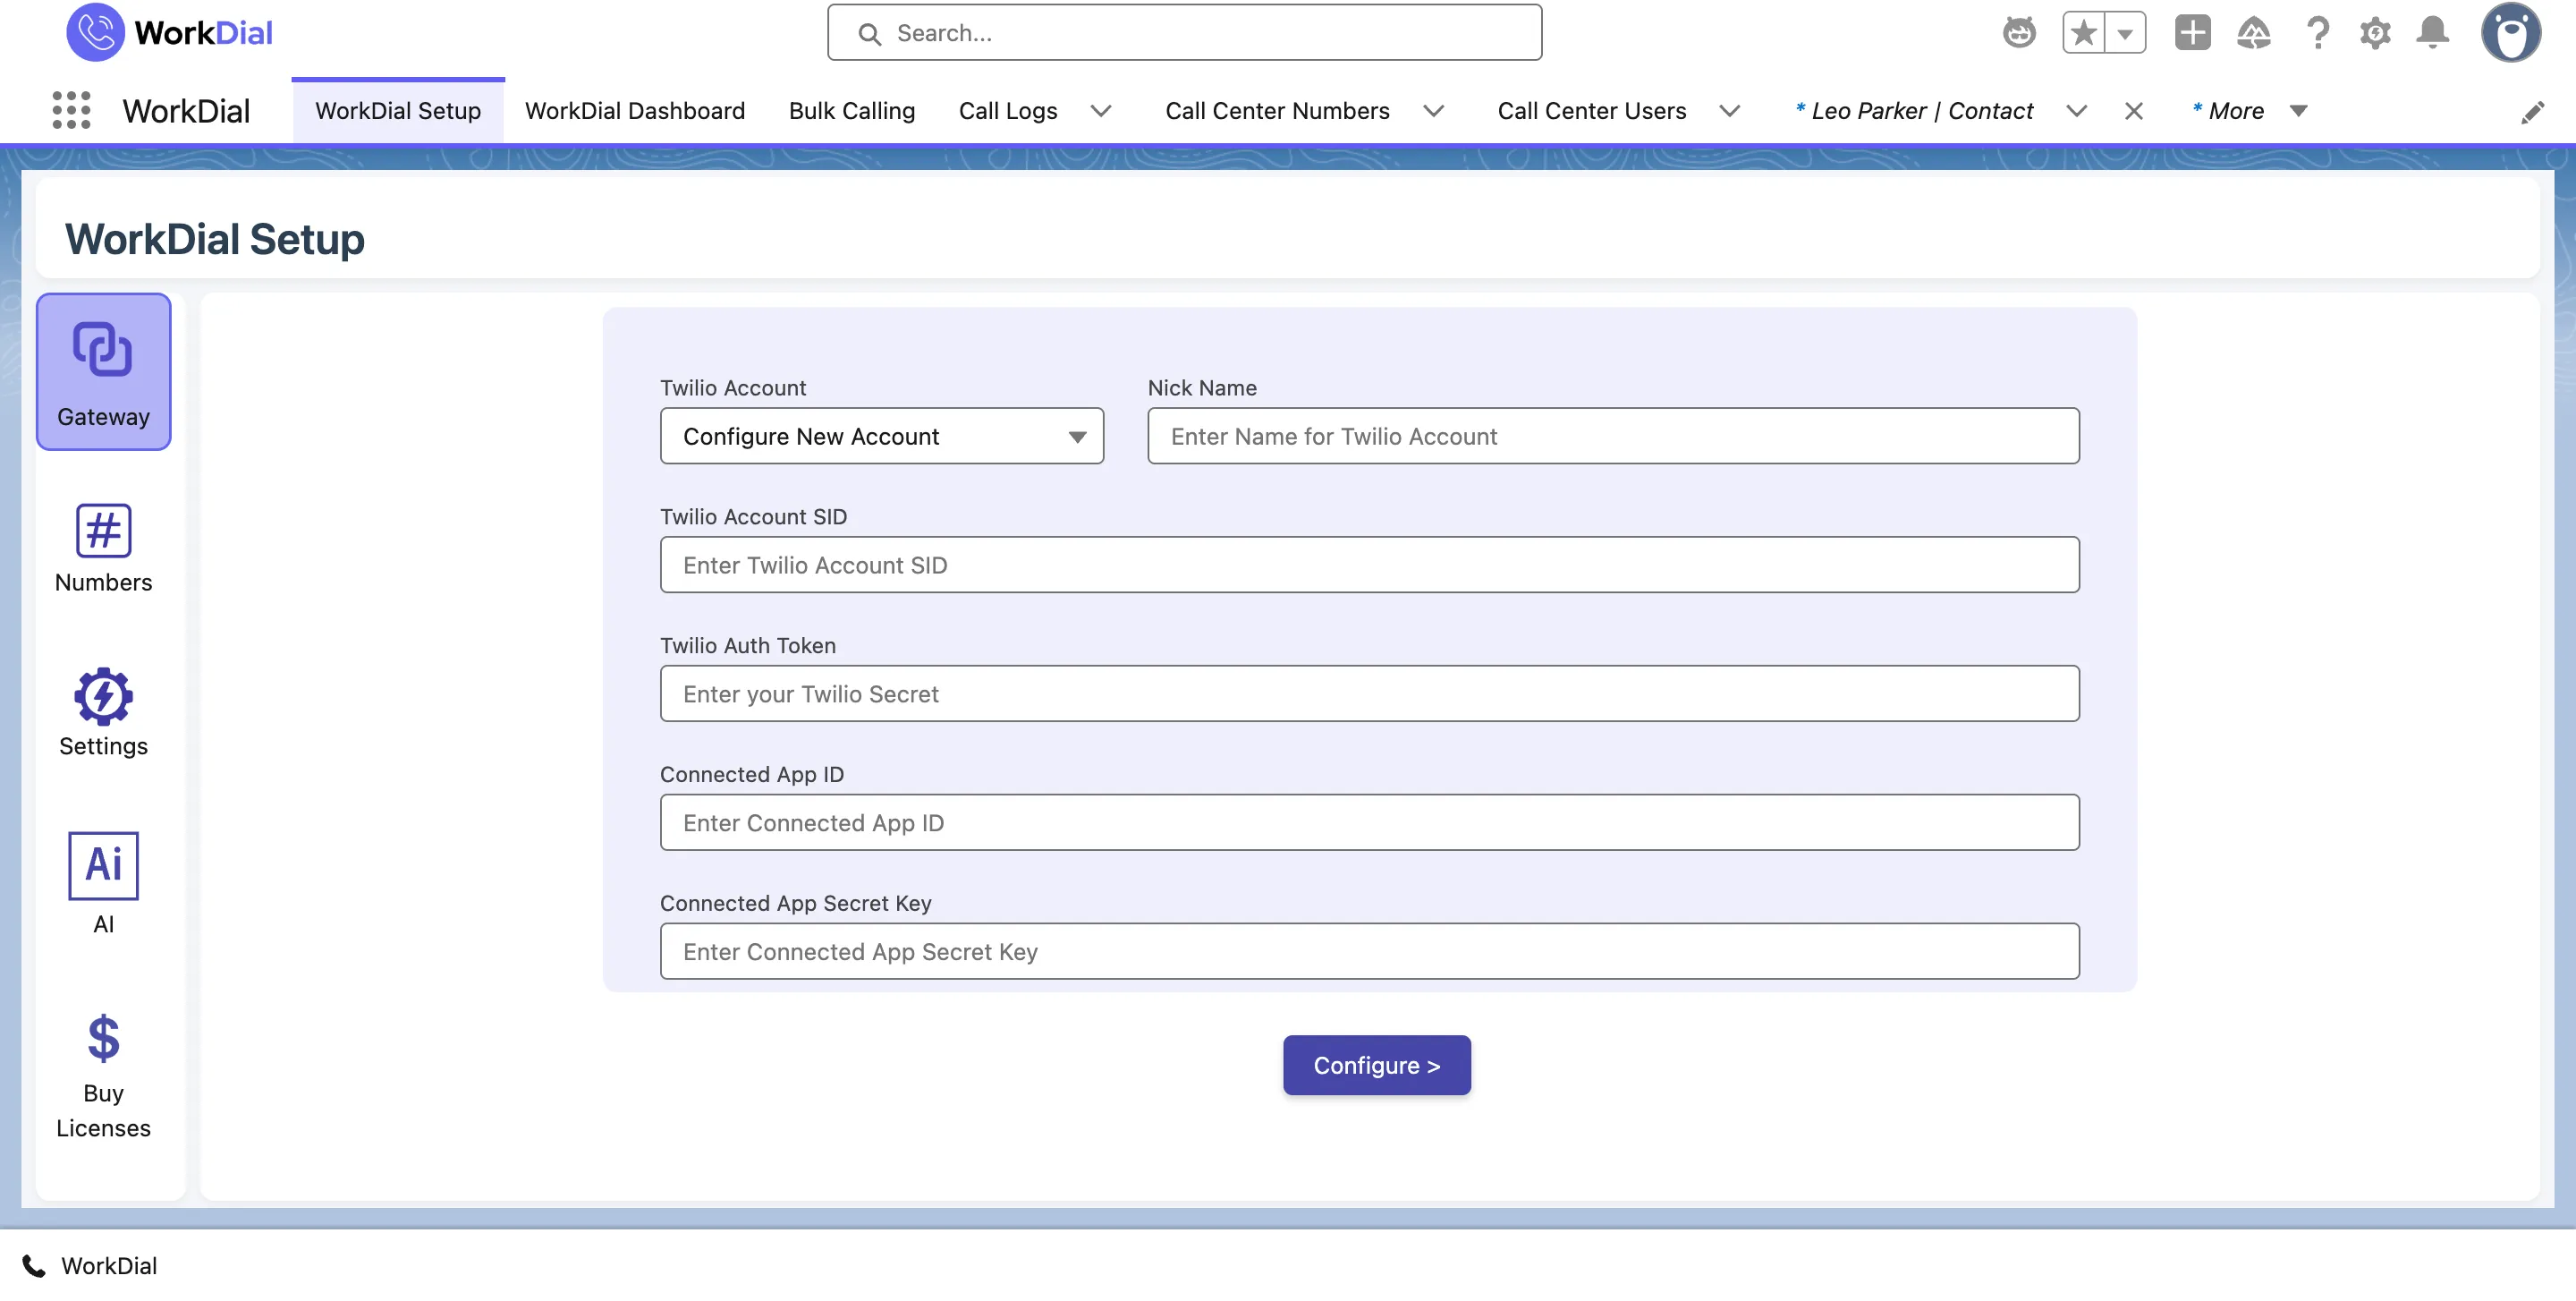Open Call Center Users tab
2576x1301 pixels.
coord(1591,110)
